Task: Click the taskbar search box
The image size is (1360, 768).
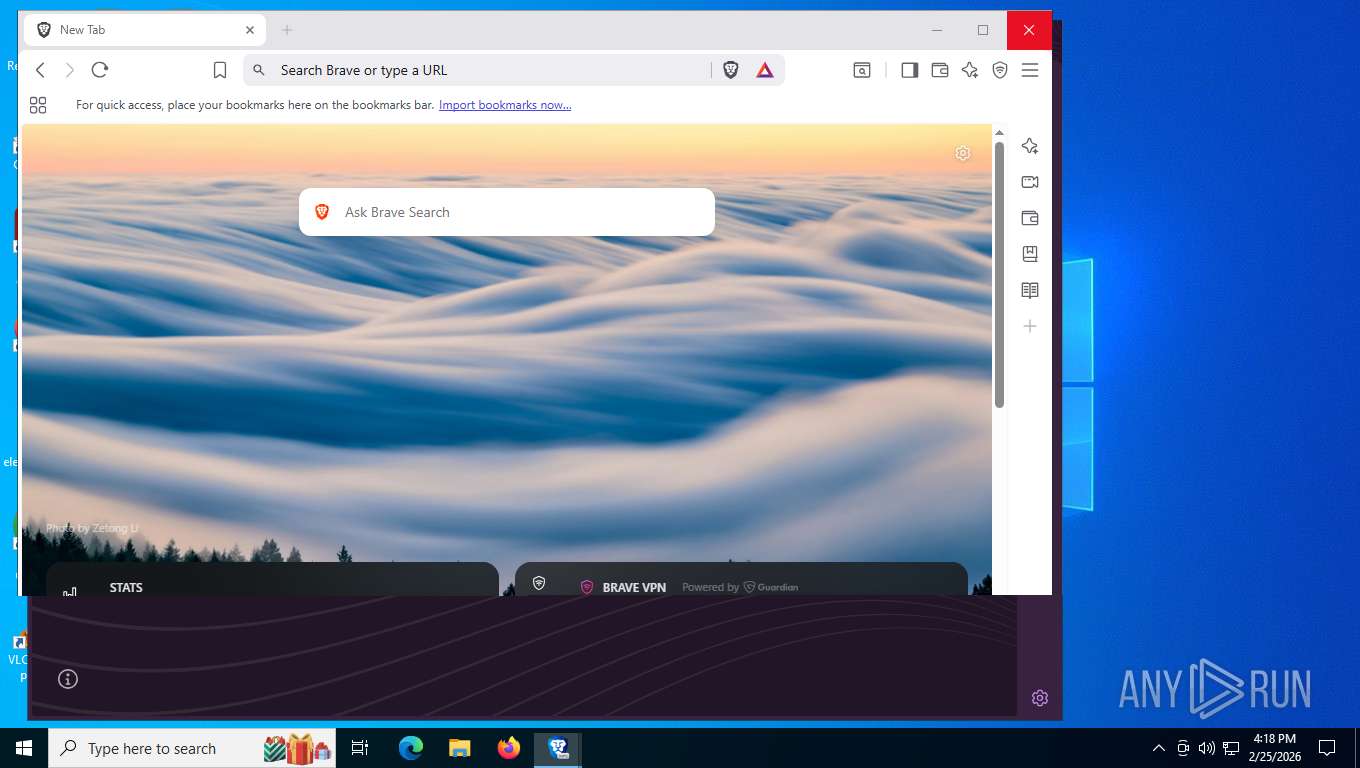Action: [x=192, y=748]
